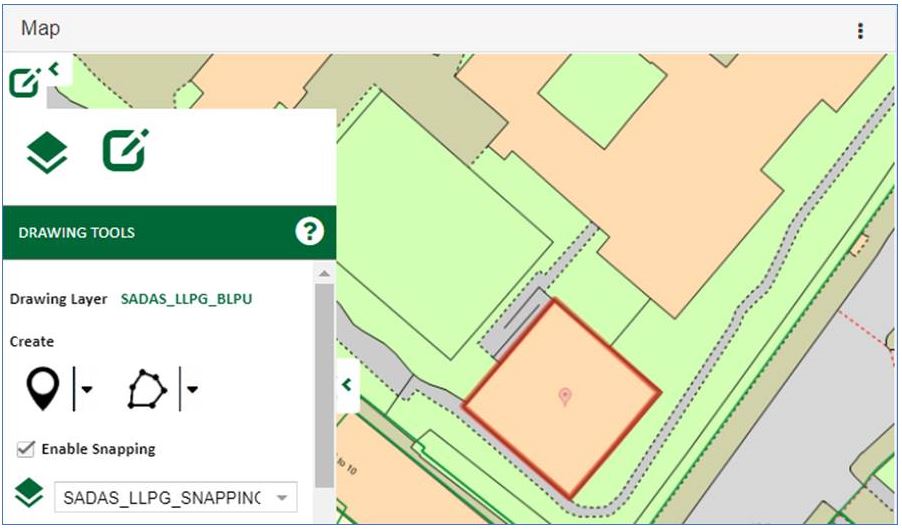Open the Drawing Tools edit tab icon
Viewport: 902px width, 529px height.
(125, 150)
